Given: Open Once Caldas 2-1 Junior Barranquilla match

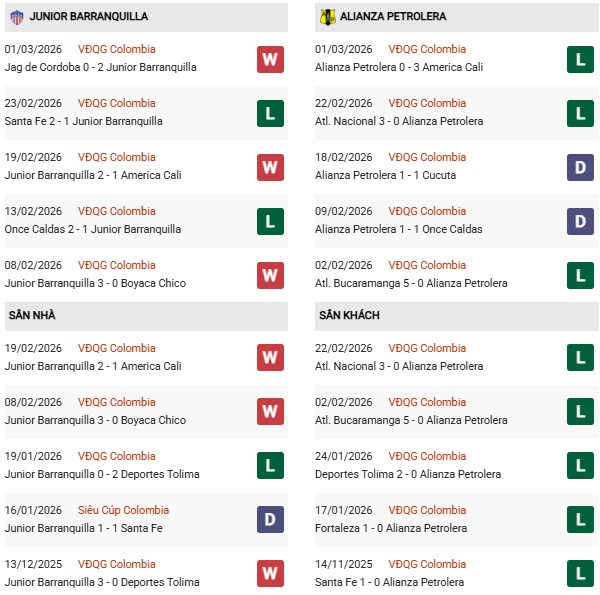Looking at the screenshot, I should (93, 229).
